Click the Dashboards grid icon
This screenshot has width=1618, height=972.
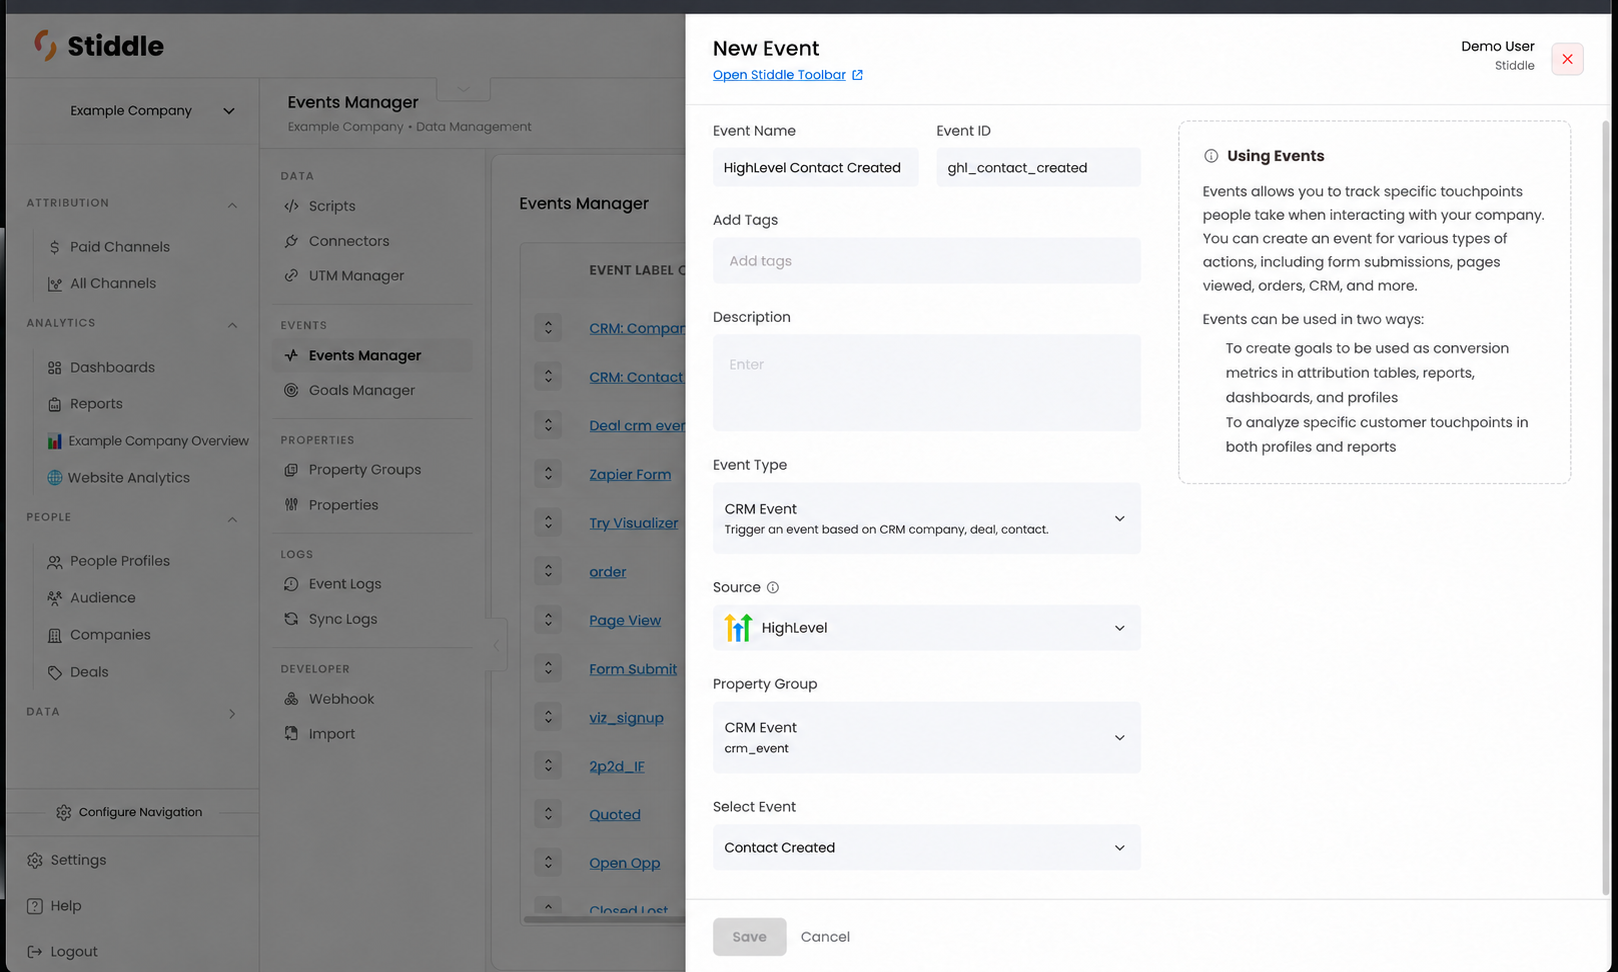coord(55,367)
